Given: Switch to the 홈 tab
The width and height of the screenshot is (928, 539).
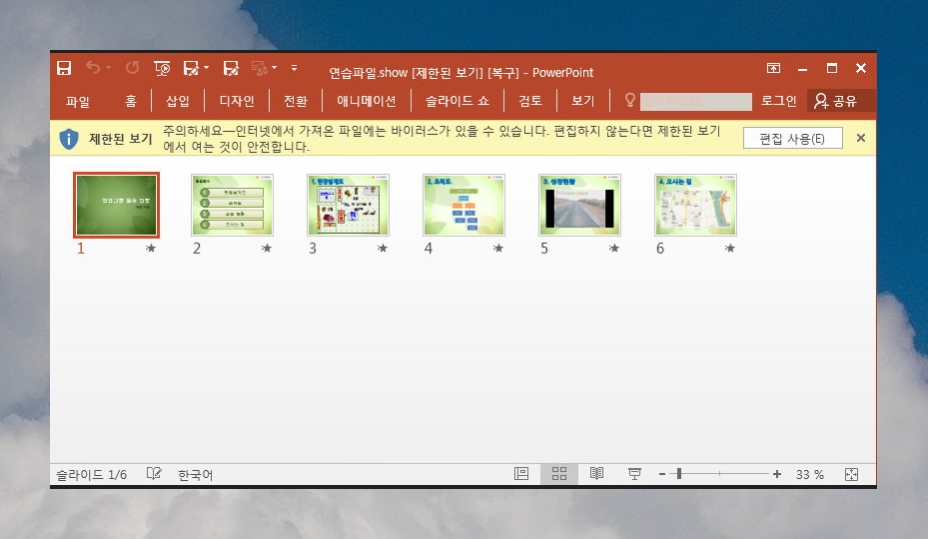Looking at the screenshot, I should [131, 101].
